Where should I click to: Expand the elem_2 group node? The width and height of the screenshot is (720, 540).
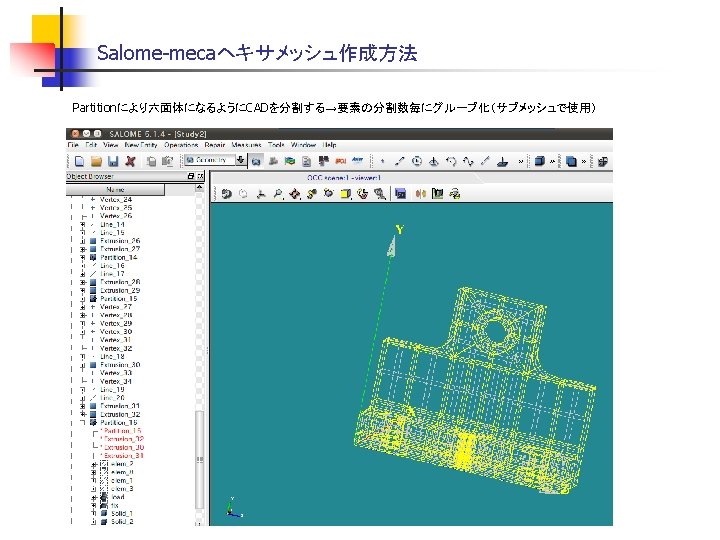pyautogui.click(x=94, y=464)
